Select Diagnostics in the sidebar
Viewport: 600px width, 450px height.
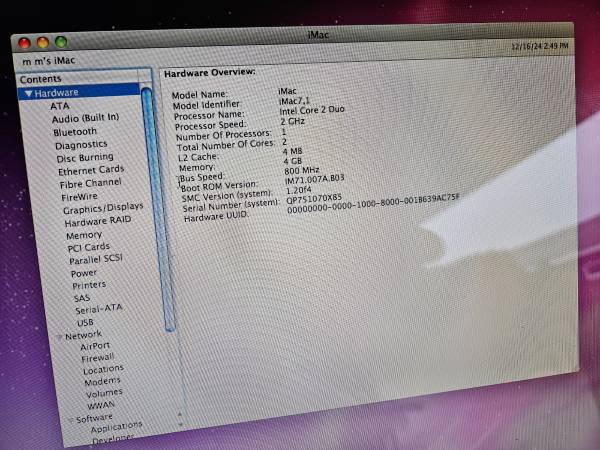81,145
